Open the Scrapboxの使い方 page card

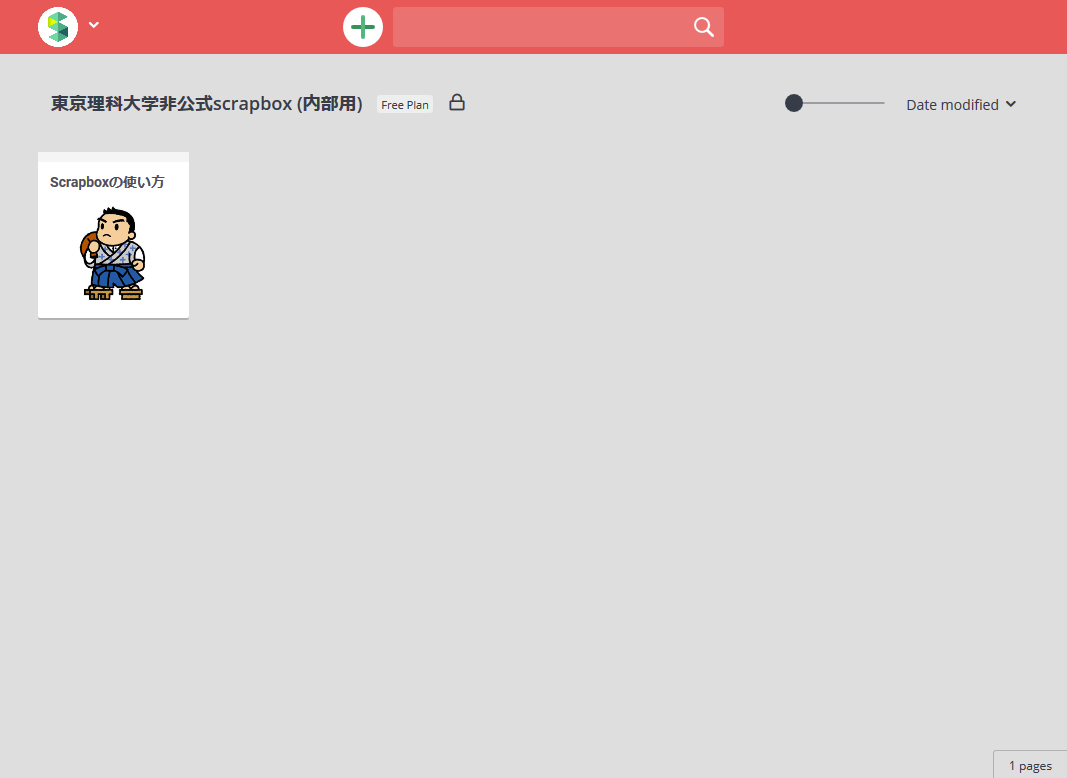coord(114,235)
